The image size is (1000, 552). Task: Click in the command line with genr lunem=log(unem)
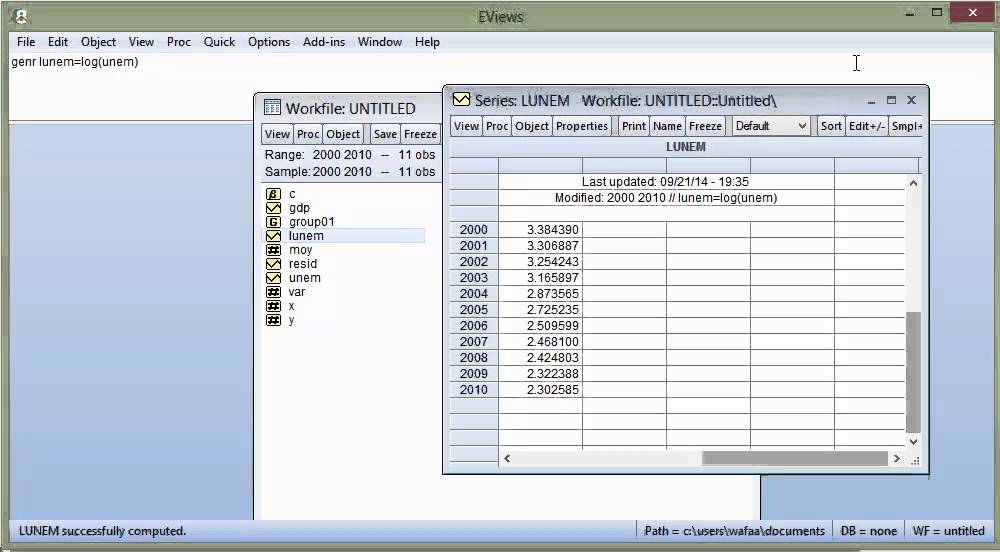pos(75,62)
